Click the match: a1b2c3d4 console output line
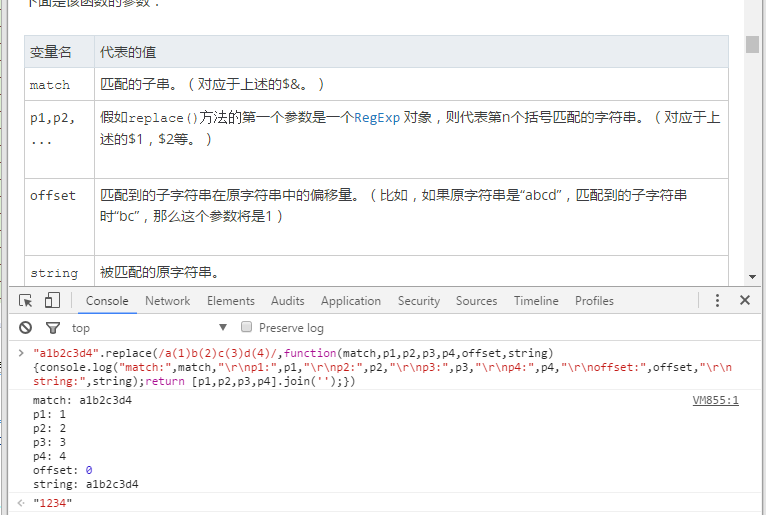 click(82, 400)
